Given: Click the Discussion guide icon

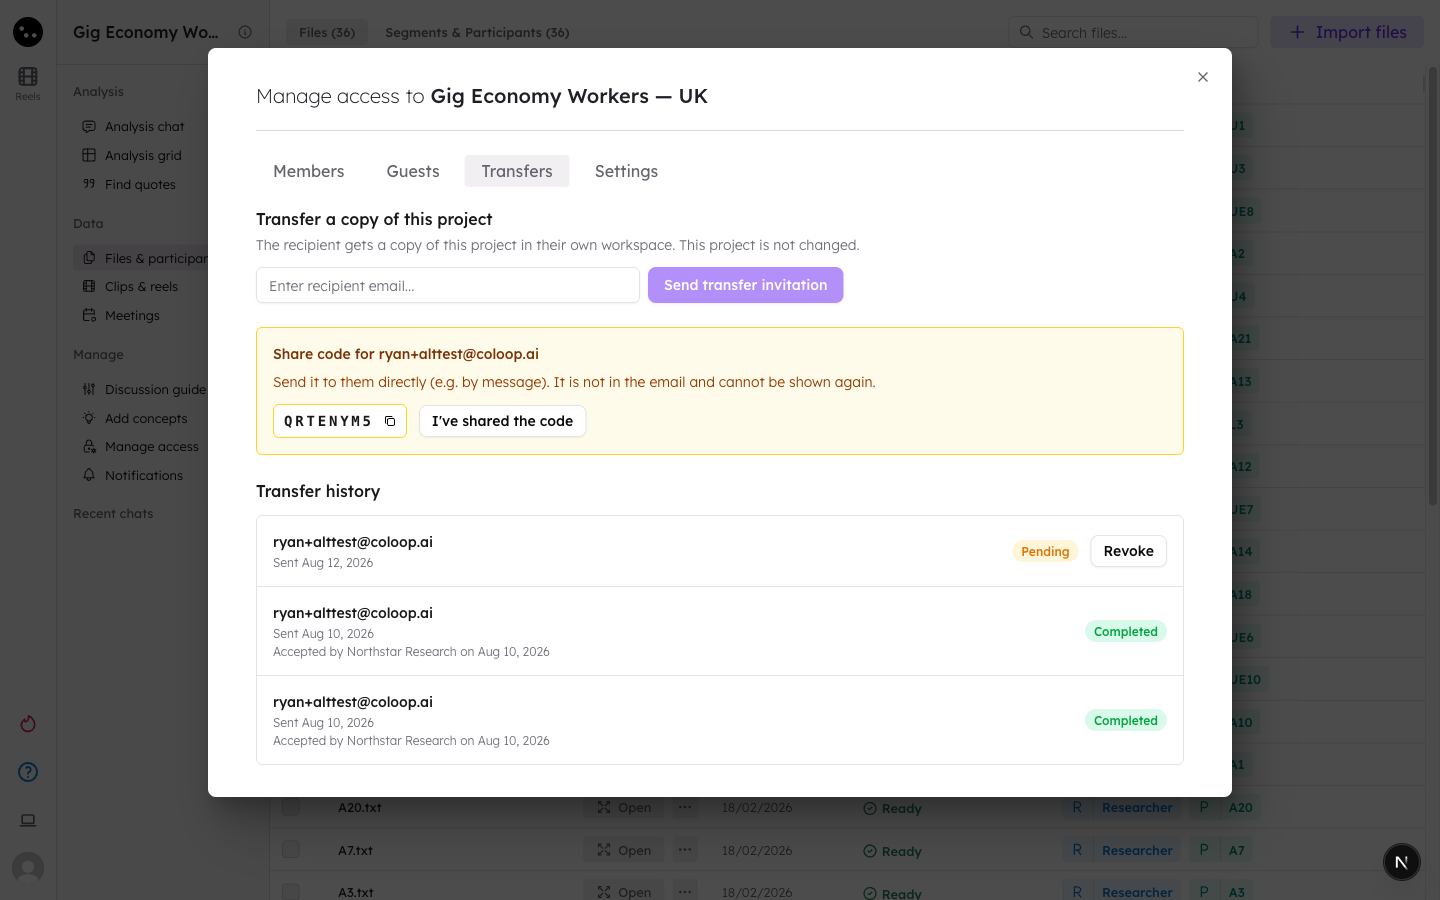Looking at the screenshot, I should [89, 389].
